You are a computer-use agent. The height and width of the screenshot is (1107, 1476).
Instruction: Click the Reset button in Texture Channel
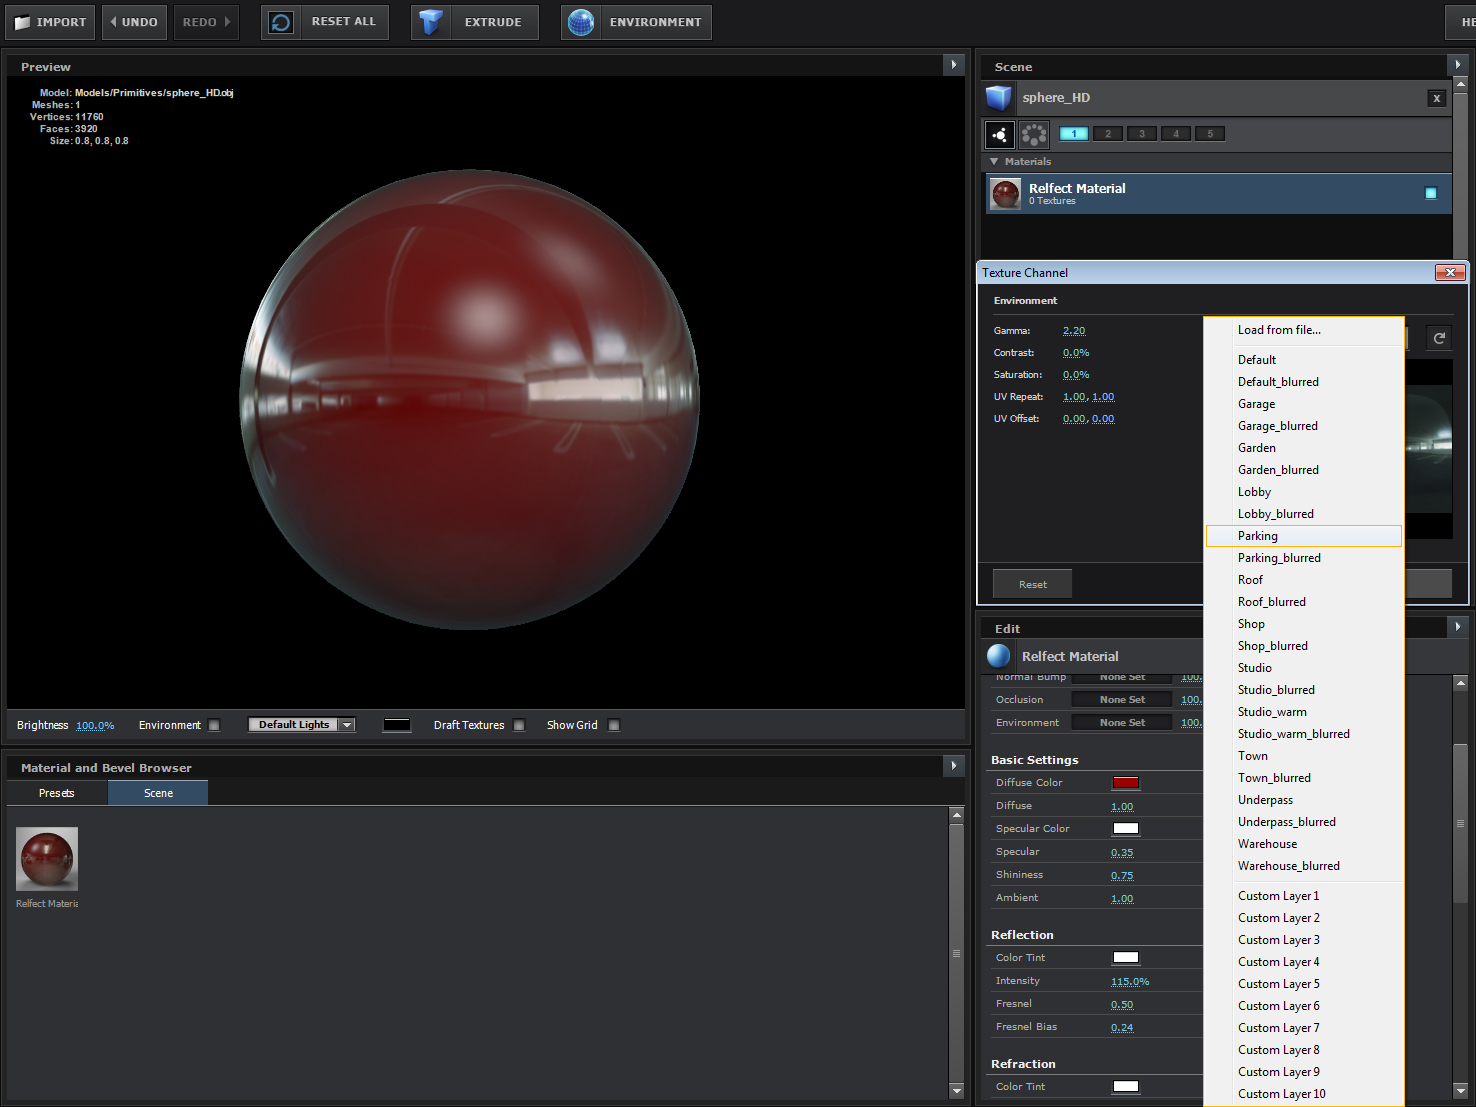[x=1032, y=583]
